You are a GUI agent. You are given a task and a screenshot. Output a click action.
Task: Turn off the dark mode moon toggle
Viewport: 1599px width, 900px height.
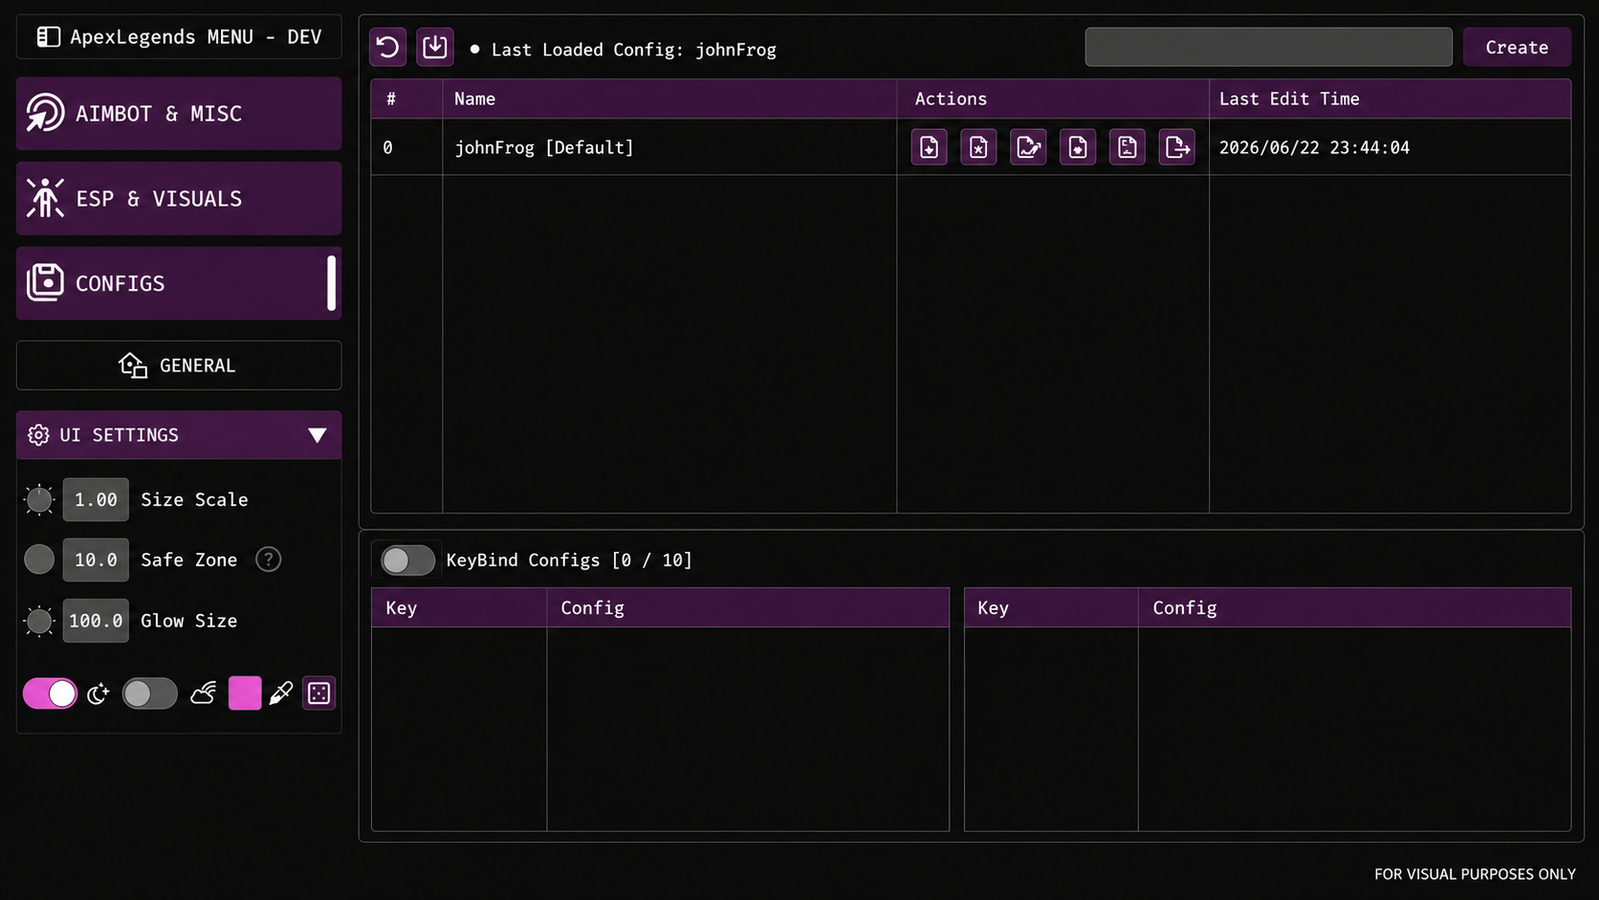point(50,693)
